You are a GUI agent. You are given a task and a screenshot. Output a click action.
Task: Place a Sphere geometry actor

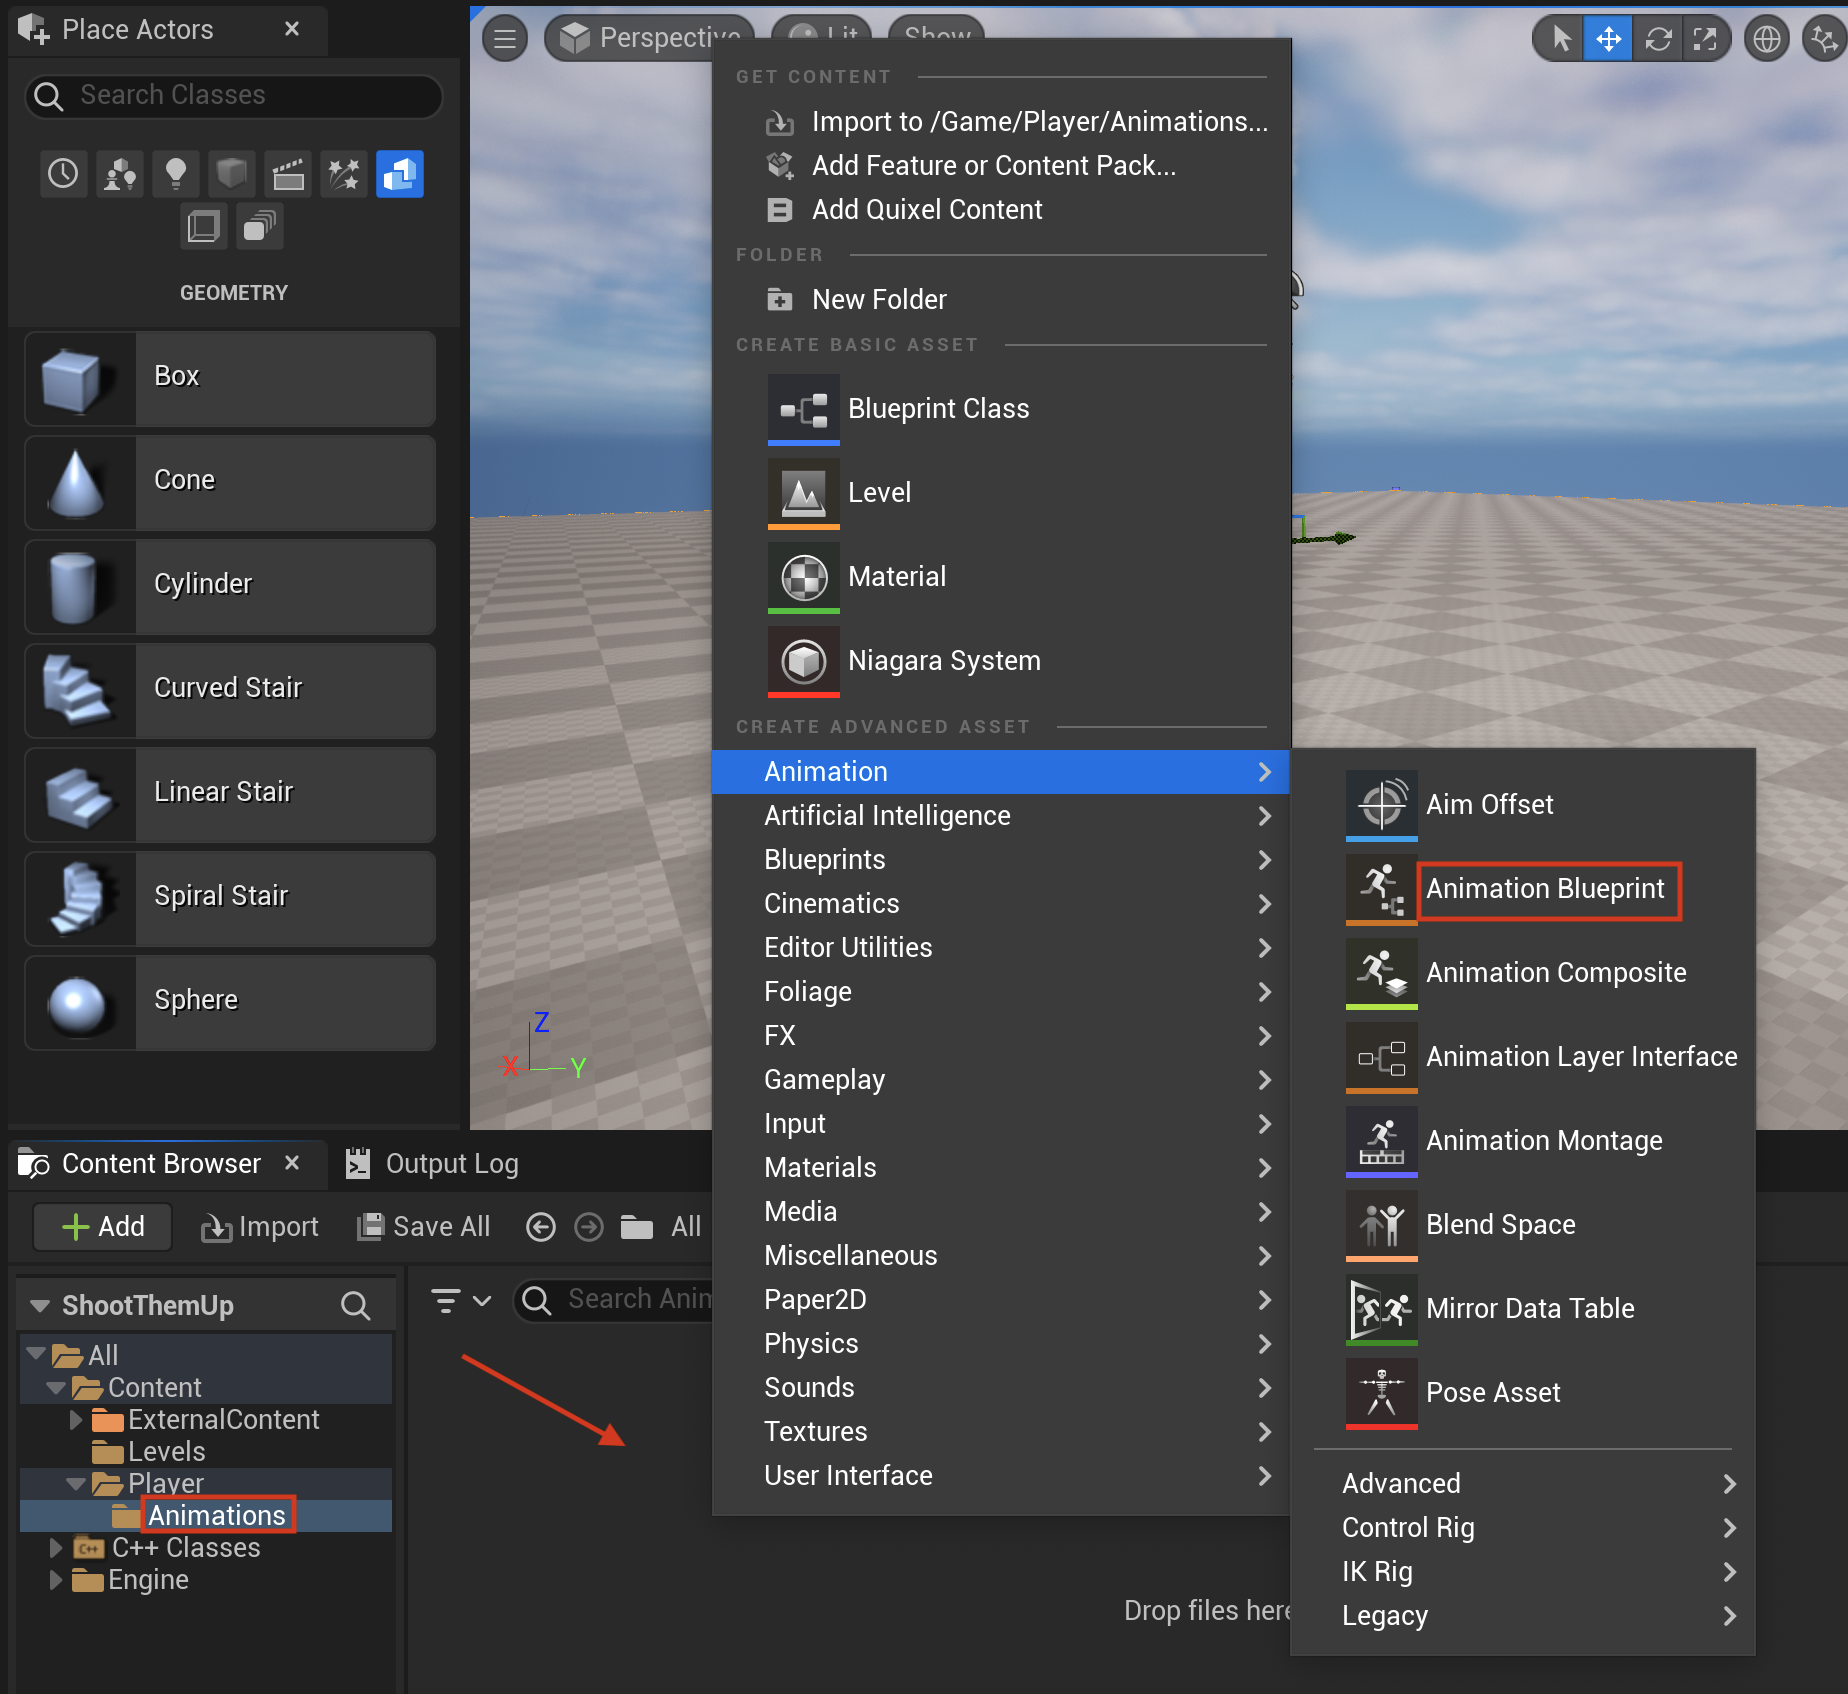tap(230, 1002)
